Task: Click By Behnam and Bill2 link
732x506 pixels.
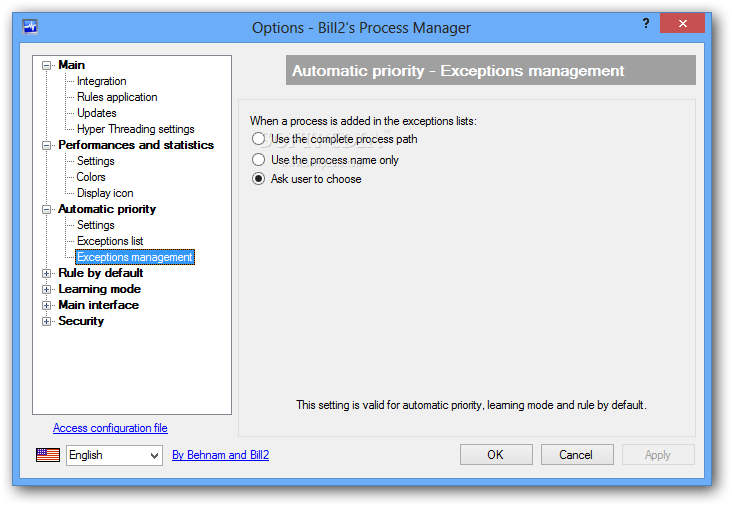Action: (x=220, y=455)
